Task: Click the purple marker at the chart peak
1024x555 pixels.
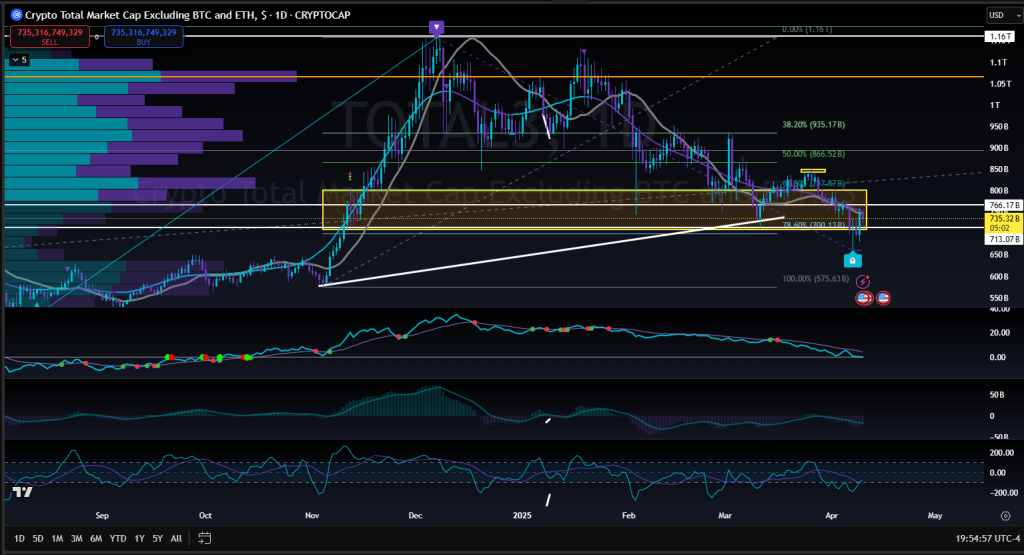Action: point(436,27)
